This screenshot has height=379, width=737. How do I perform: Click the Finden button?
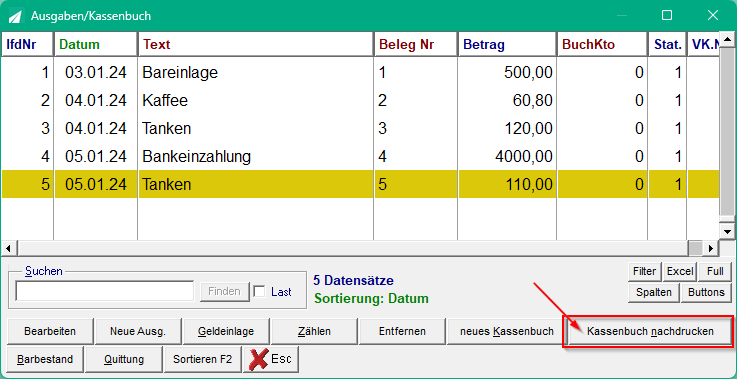pyautogui.click(x=224, y=291)
